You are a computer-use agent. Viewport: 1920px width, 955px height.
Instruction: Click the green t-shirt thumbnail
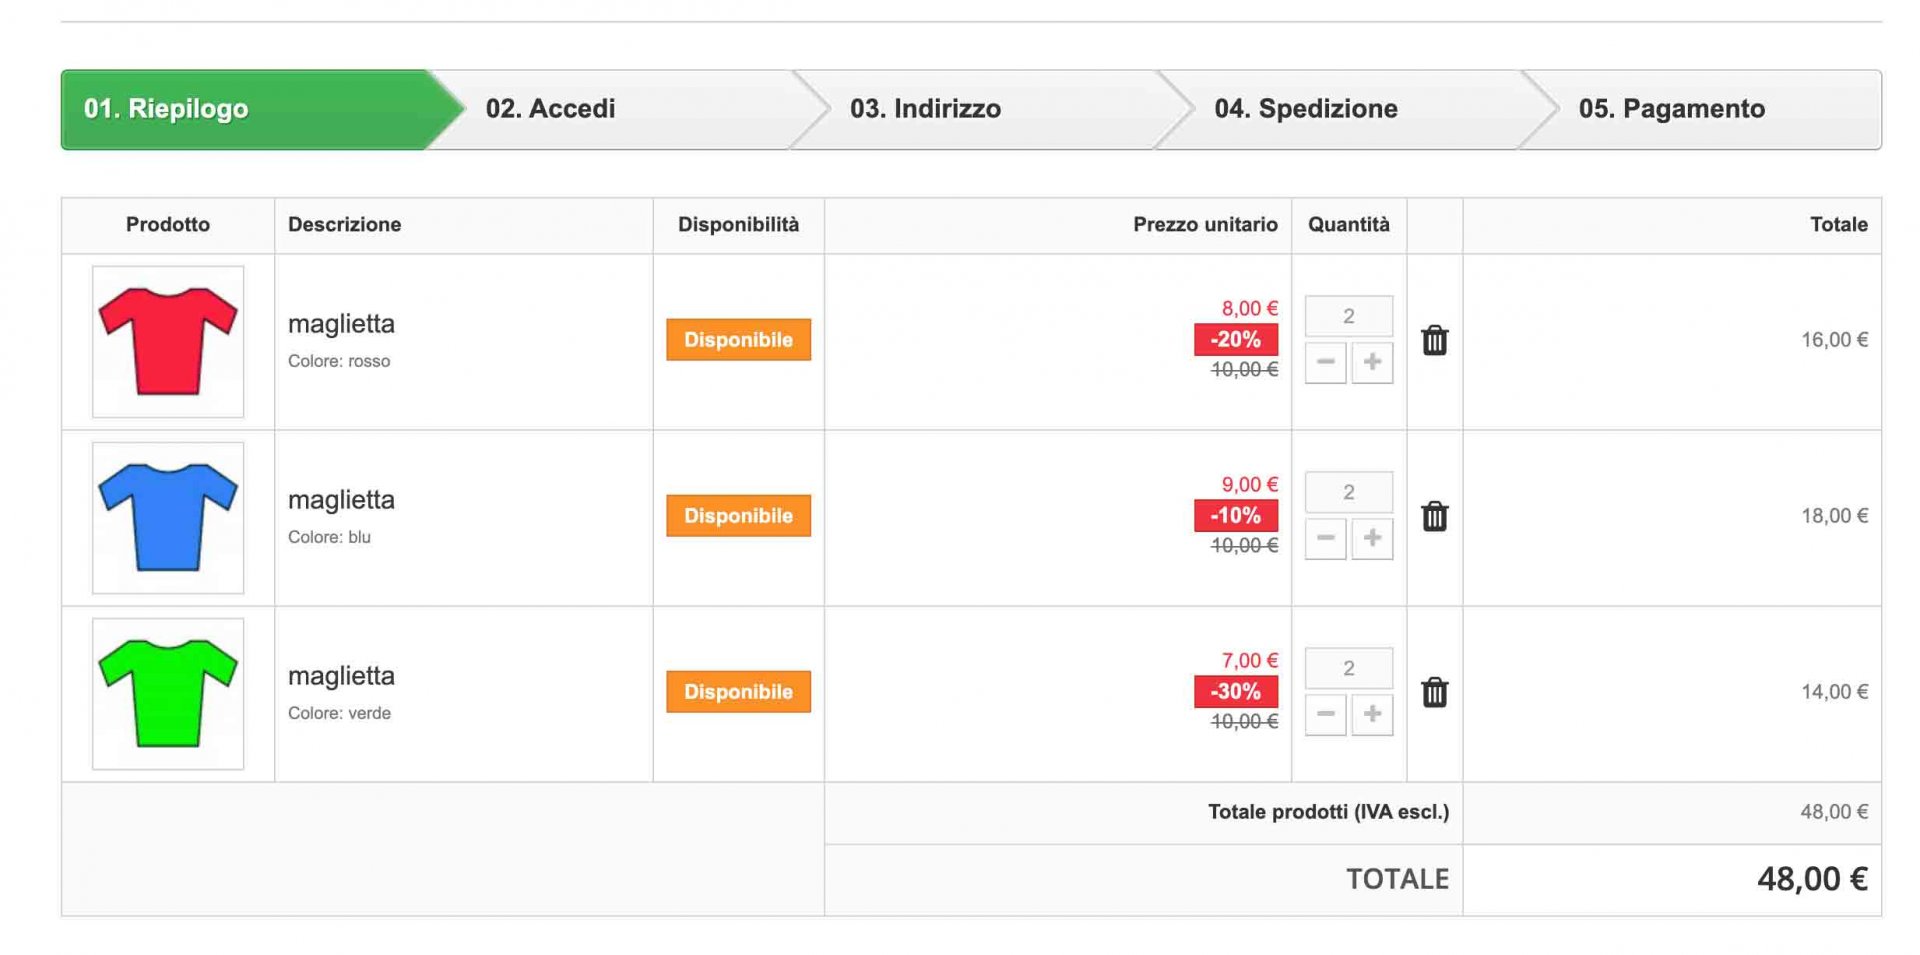point(168,694)
